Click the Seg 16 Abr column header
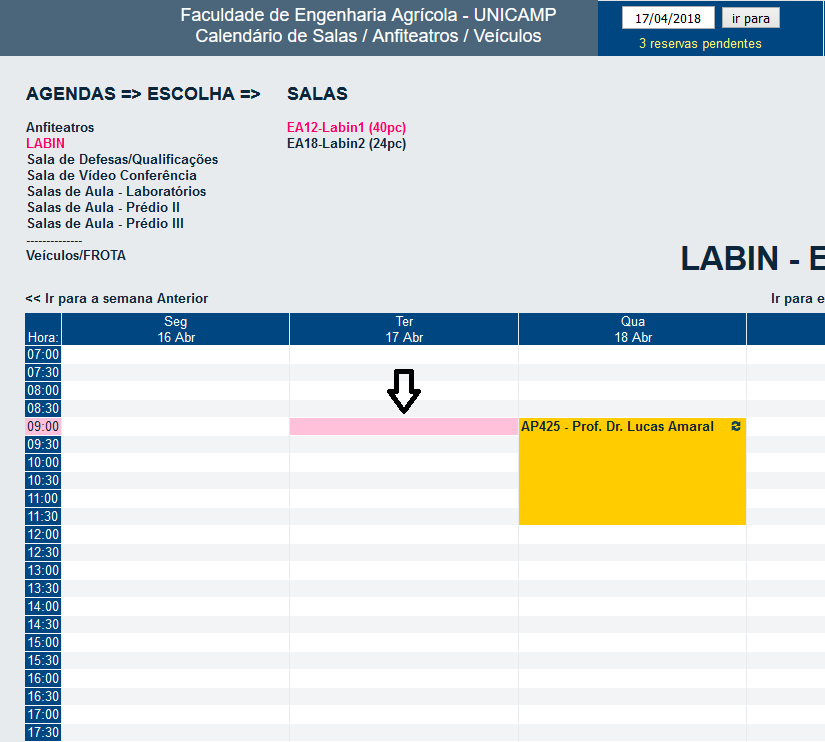The image size is (825, 742). tap(176, 329)
